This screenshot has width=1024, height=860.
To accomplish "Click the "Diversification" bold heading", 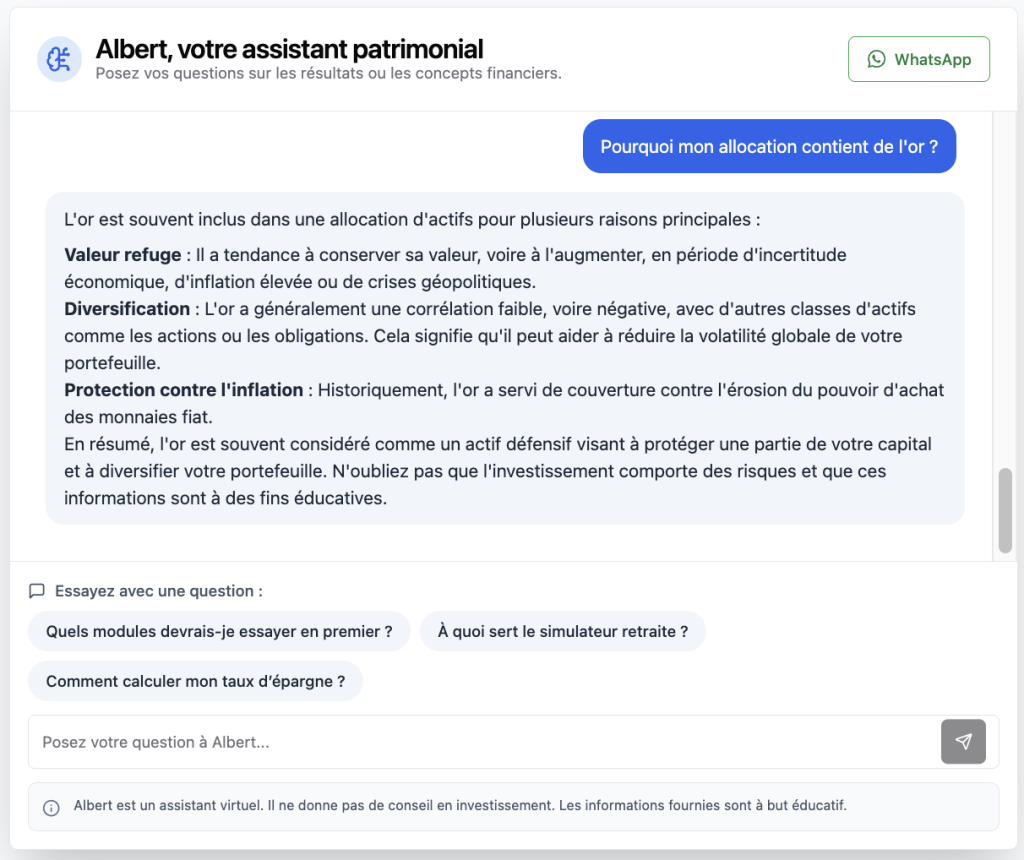I will pyautogui.click(x=127, y=309).
